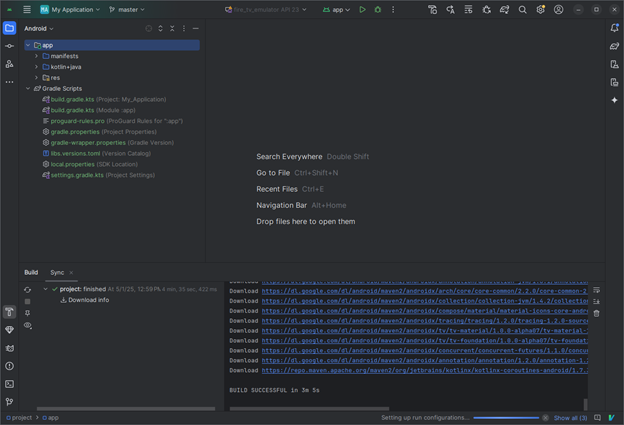Restart Gradle sync with the reload icon
This screenshot has height=425, width=624.
point(28,289)
